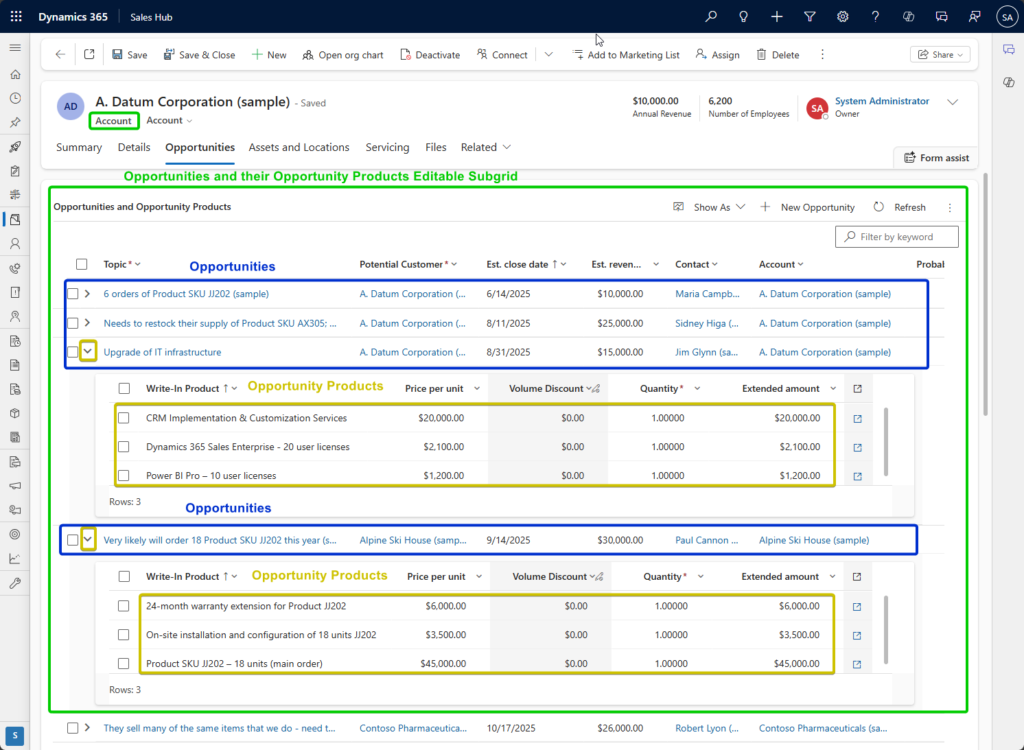
Task: Click the main form vertical scrollbar
Action: (x=985, y=294)
